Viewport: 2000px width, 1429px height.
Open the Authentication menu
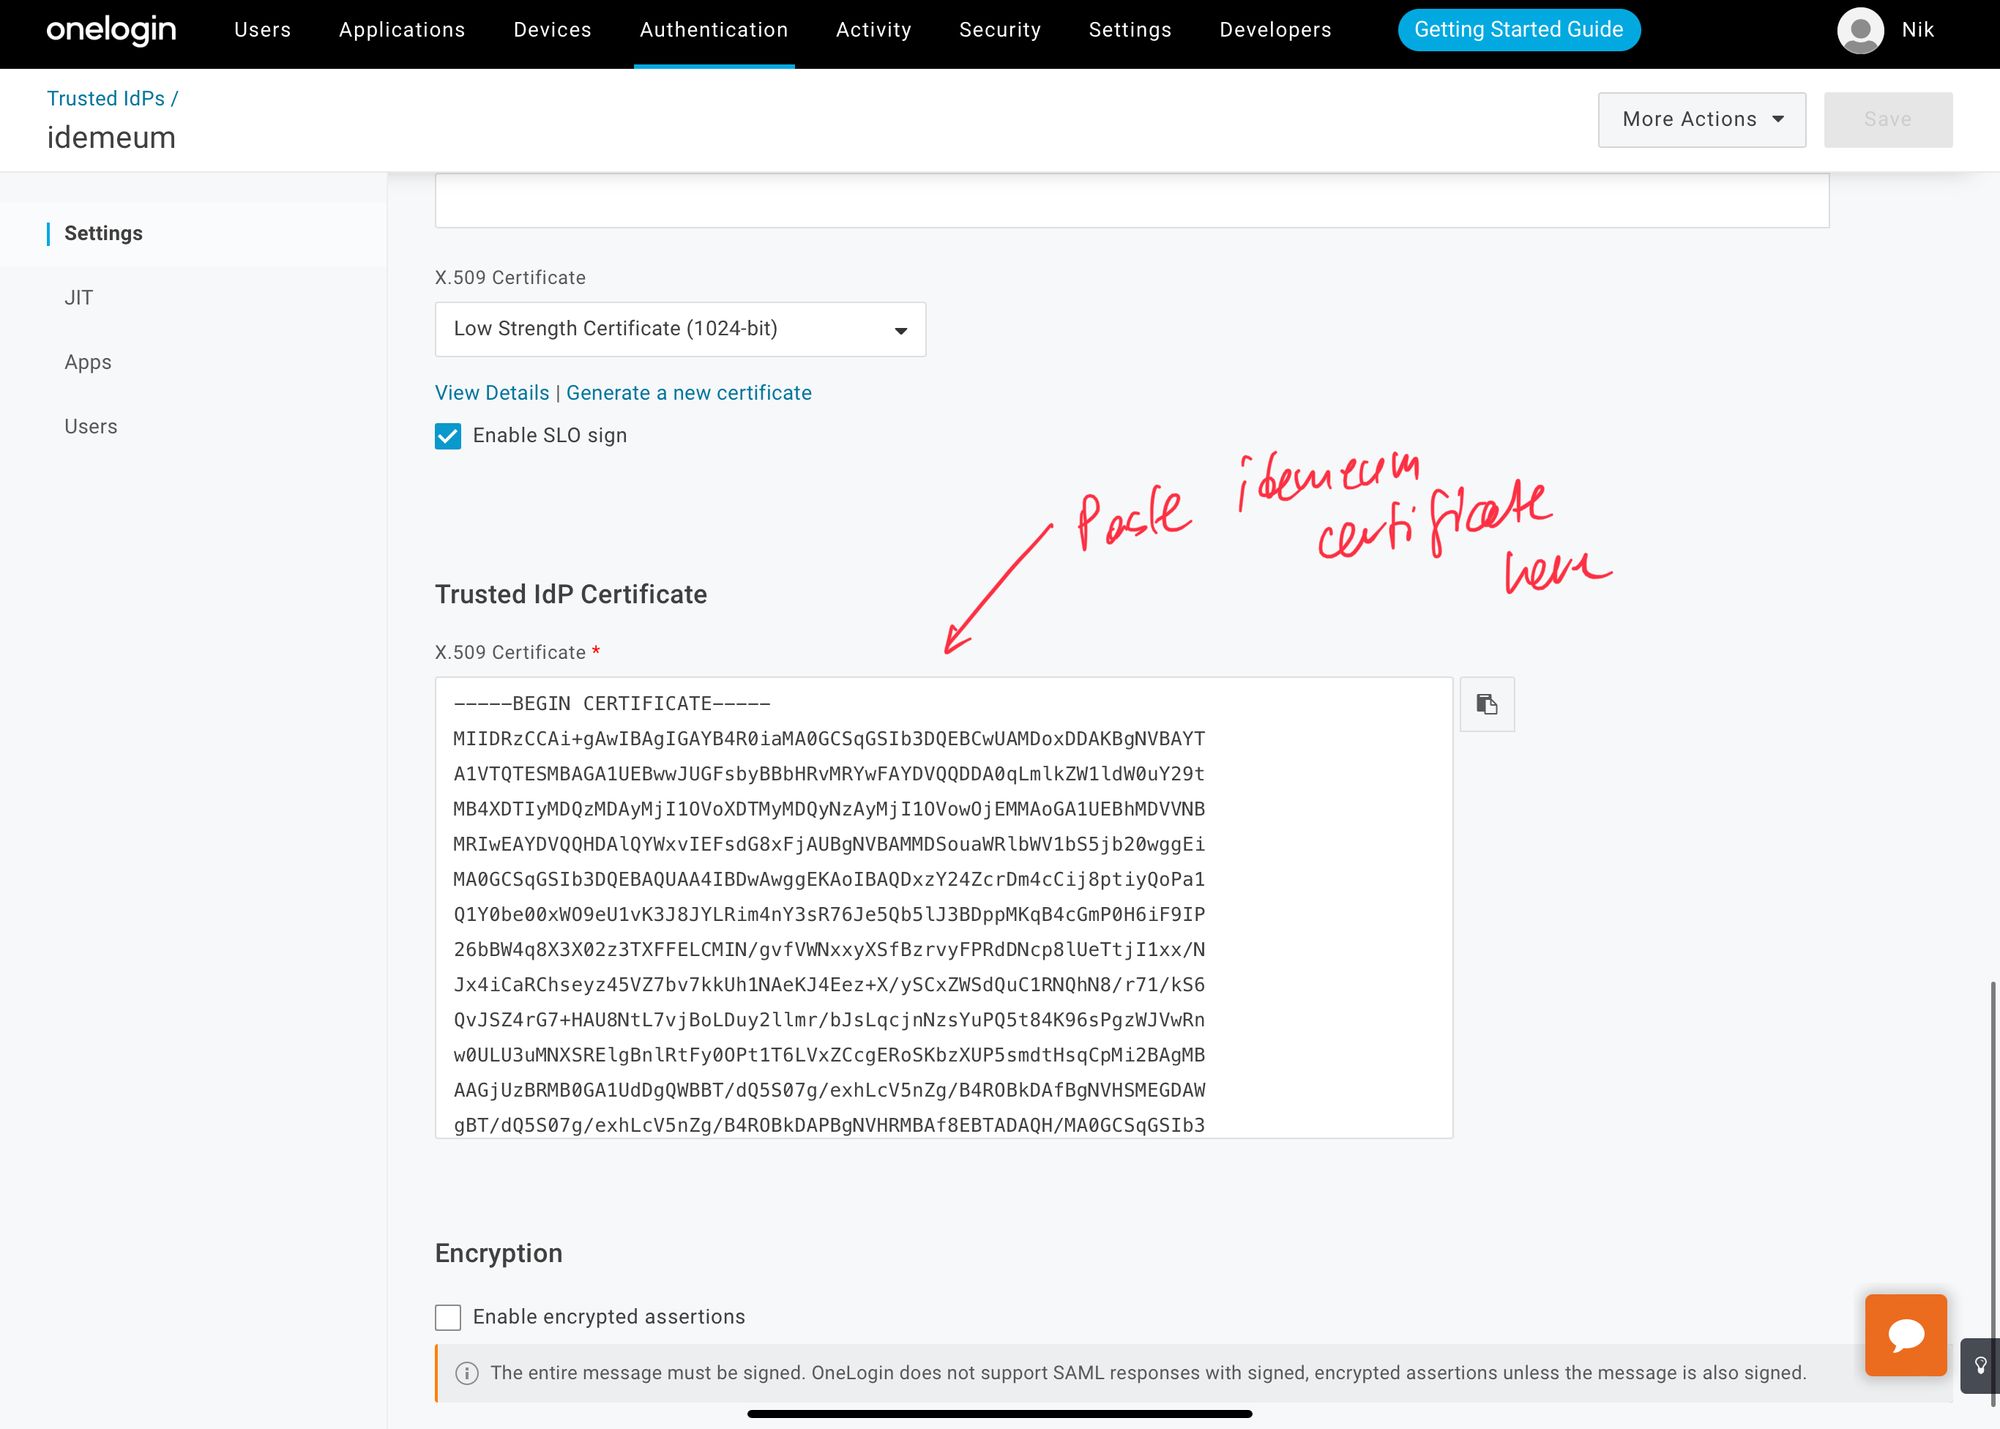[714, 30]
